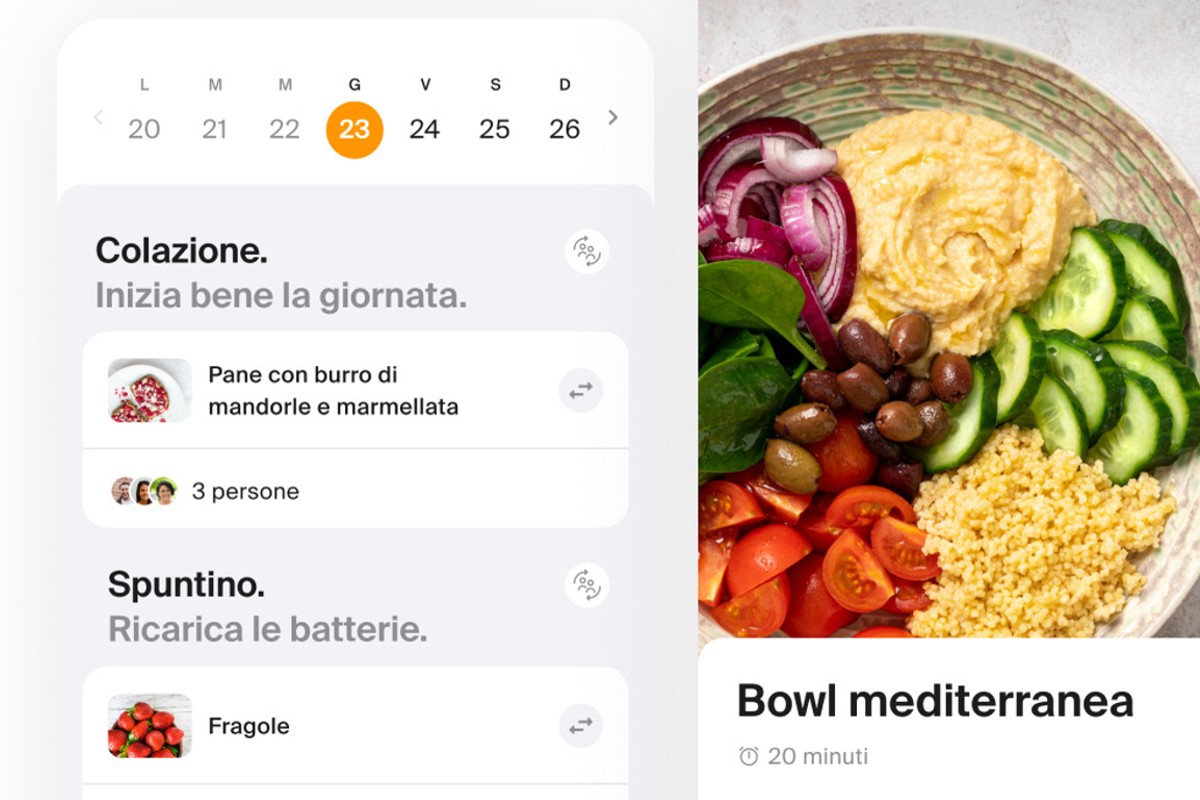Image resolution: width=1200 pixels, height=800 pixels.
Task: Select Monday 20 in the calendar
Action: [144, 129]
